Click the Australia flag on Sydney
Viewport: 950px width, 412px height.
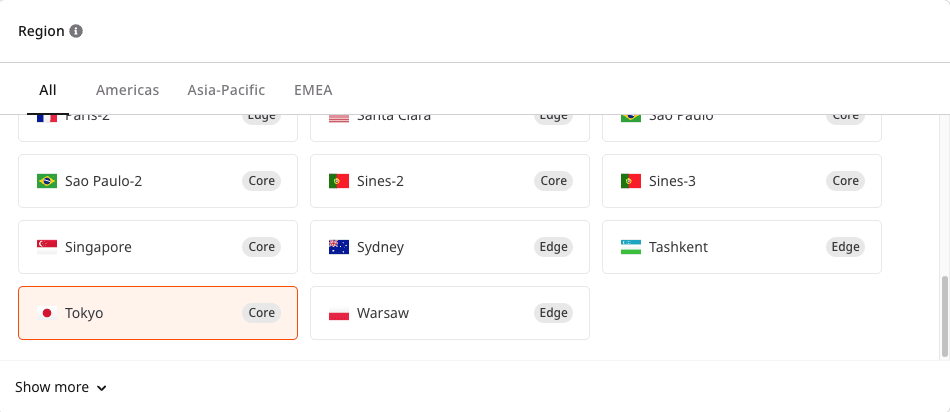tap(338, 247)
